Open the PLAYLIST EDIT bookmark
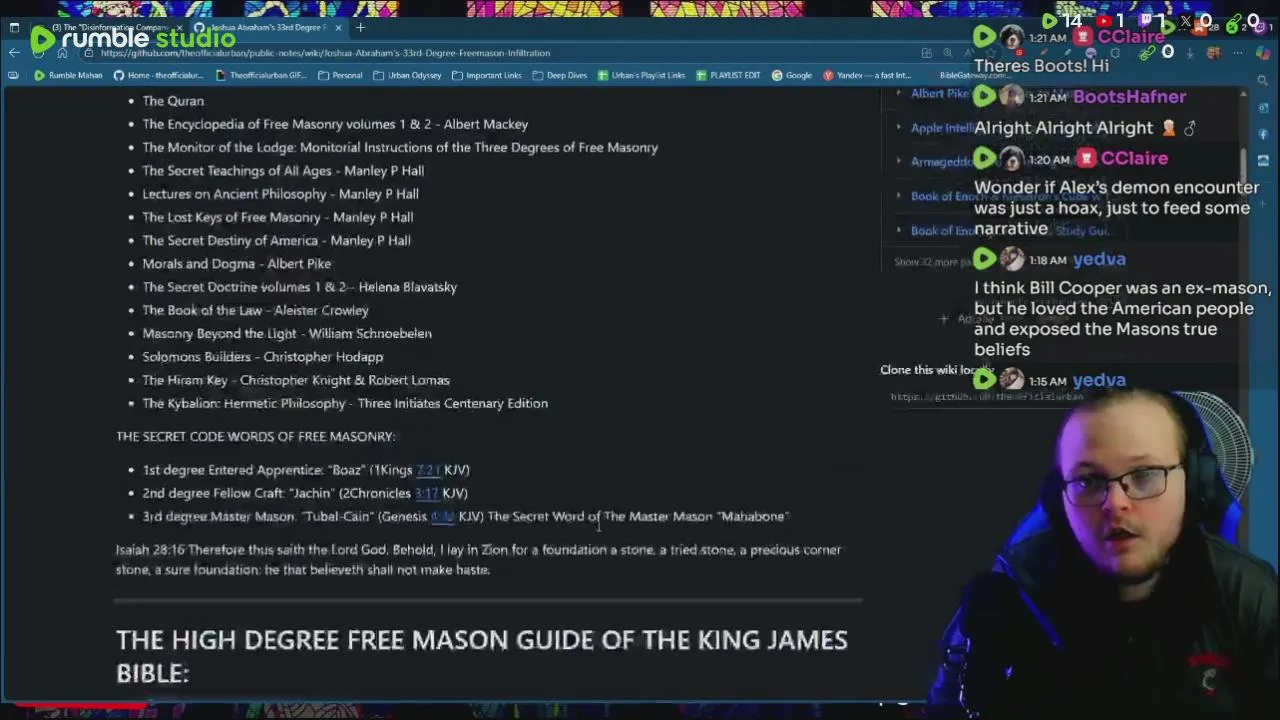The image size is (1280, 720). click(728, 75)
